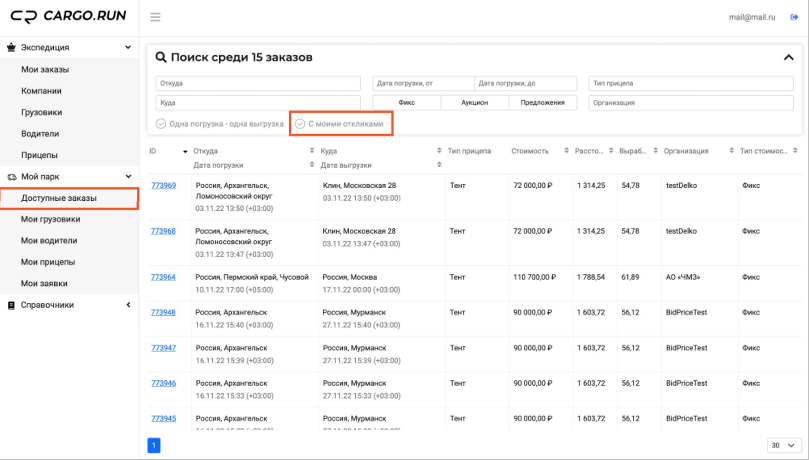Open order 773969 link
Image resolution: width=809 pixels, height=460 pixels.
tap(163, 185)
